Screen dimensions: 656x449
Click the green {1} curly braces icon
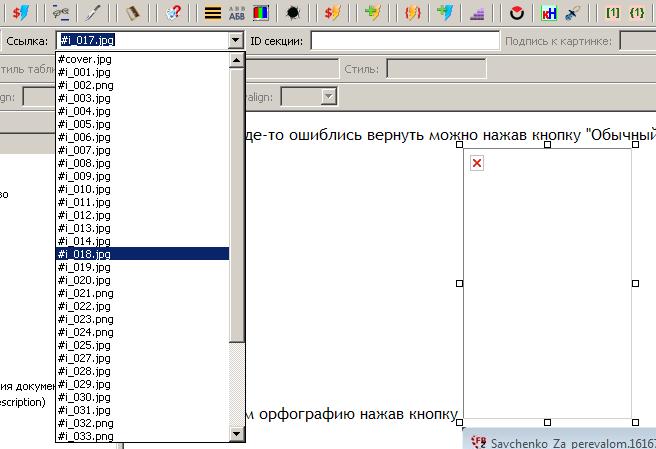click(x=636, y=13)
